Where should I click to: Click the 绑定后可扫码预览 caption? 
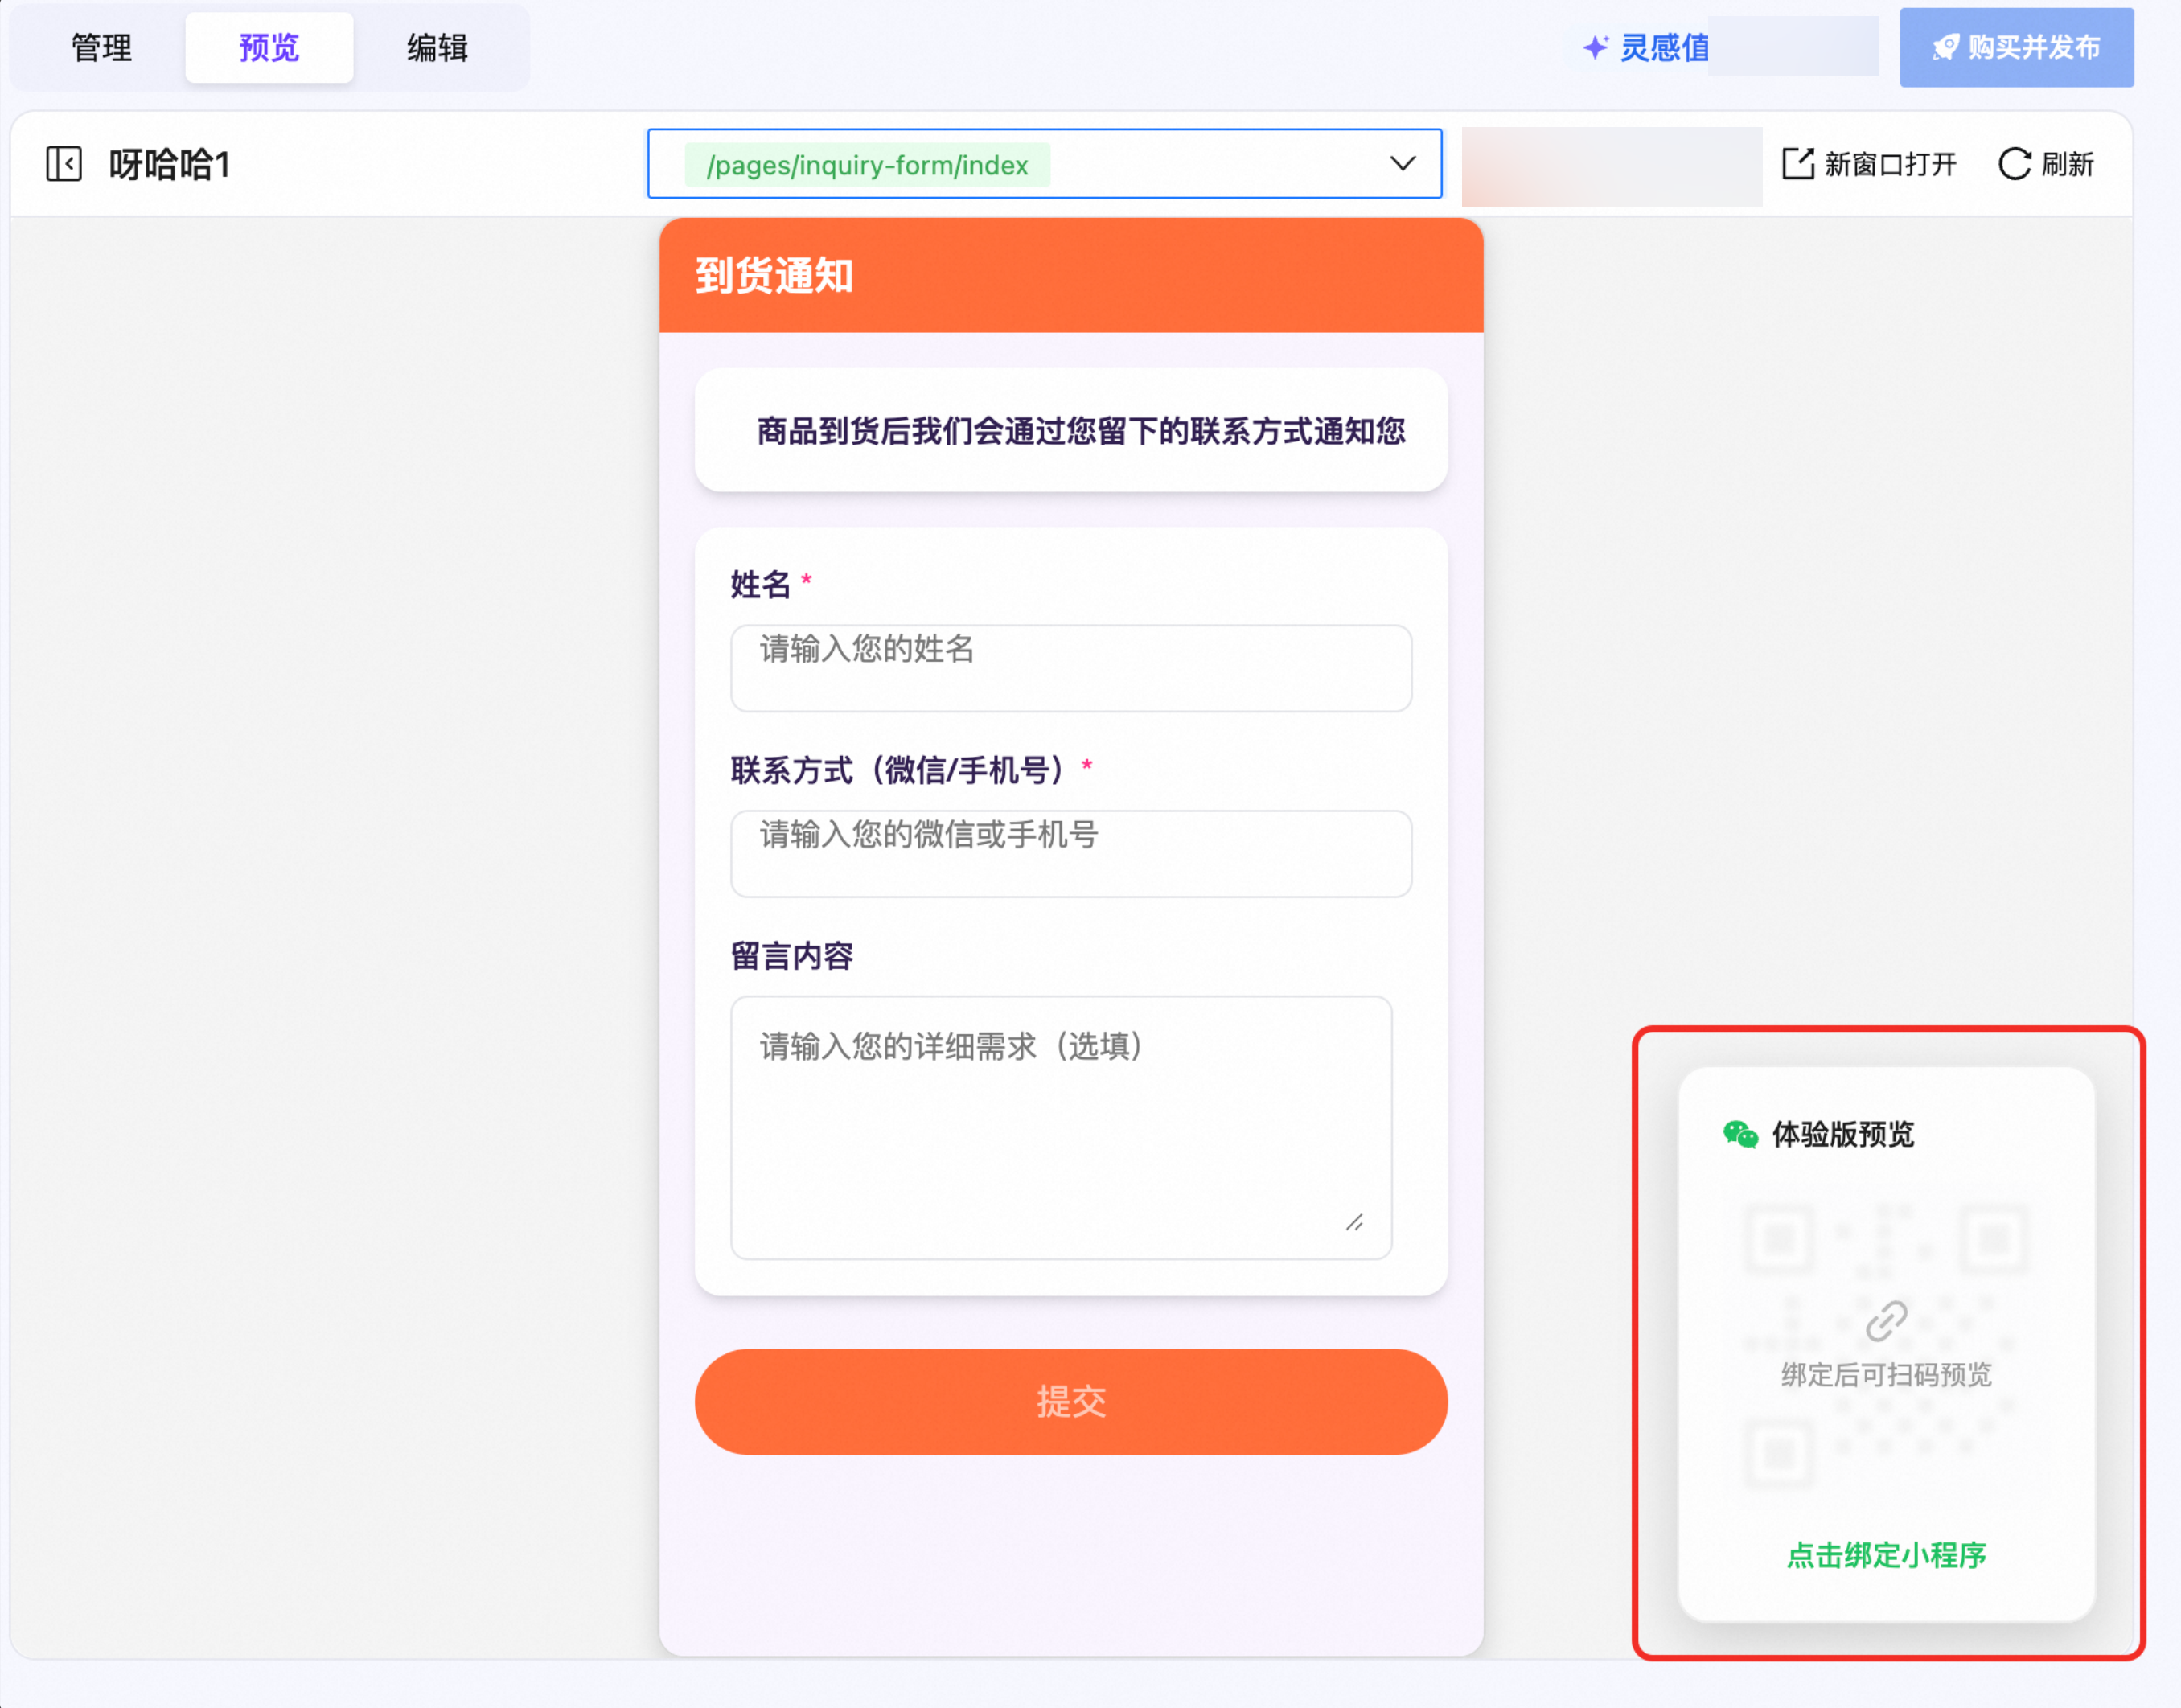pos(1886,1375)
